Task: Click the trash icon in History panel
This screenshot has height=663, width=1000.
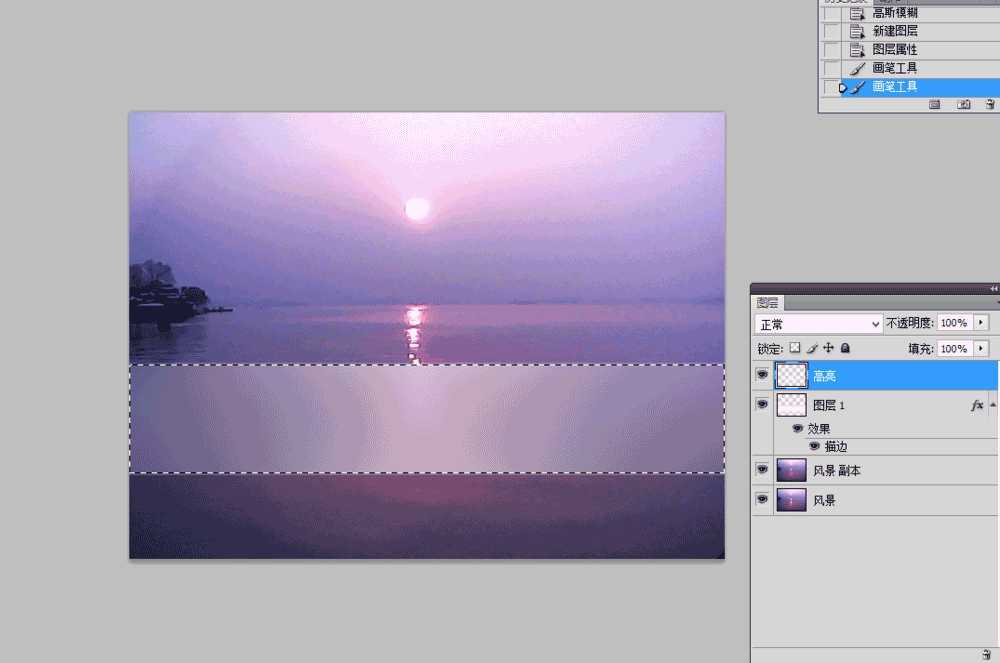Action: (990, 105)
